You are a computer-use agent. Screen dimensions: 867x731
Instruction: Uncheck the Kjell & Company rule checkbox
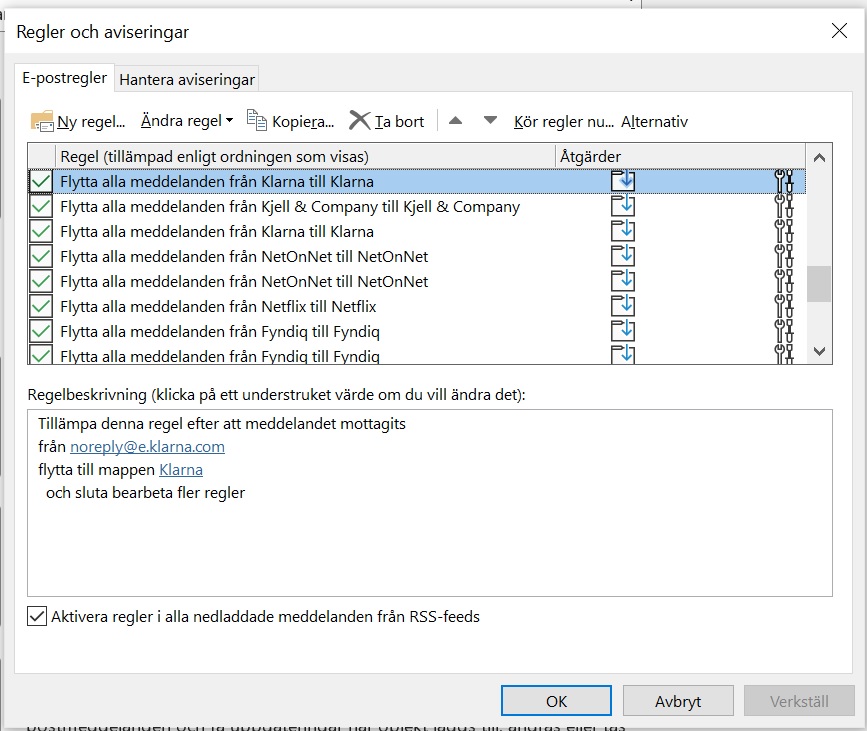[41, 207]
